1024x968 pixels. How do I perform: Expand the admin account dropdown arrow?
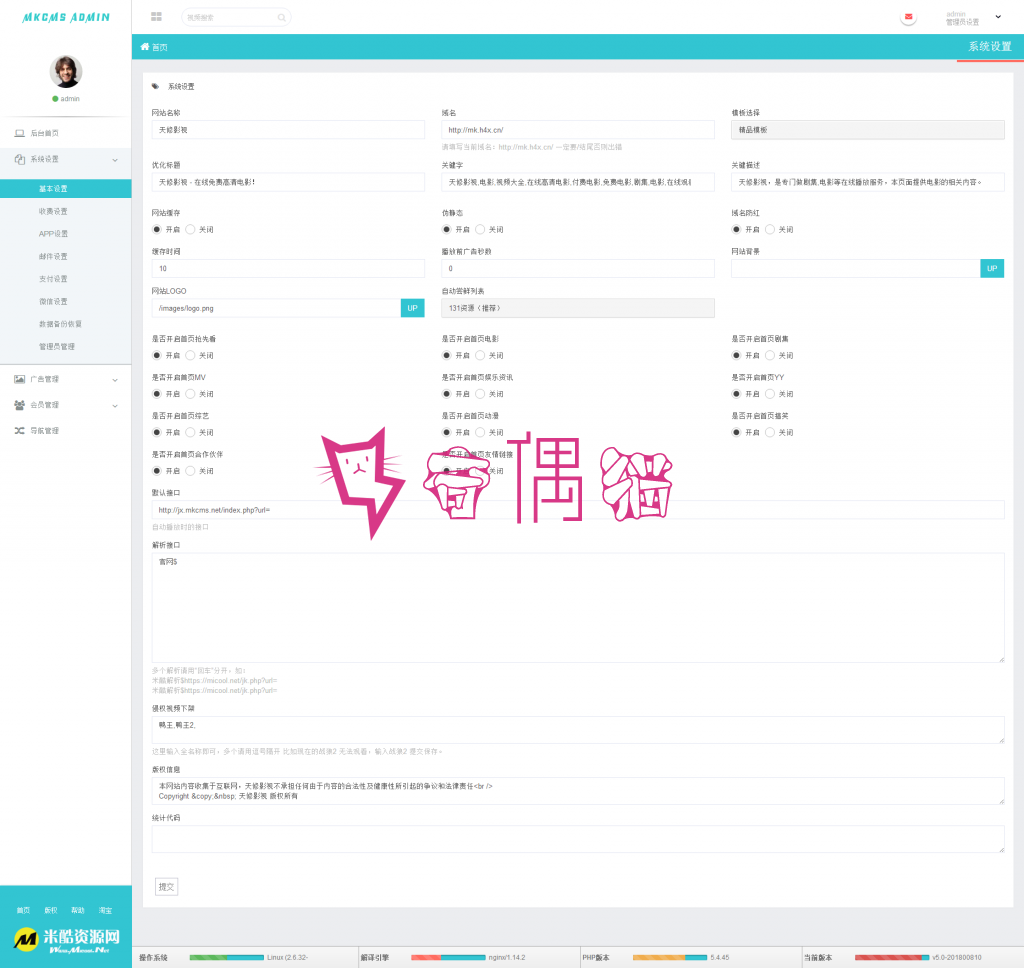tap(998, 17)
